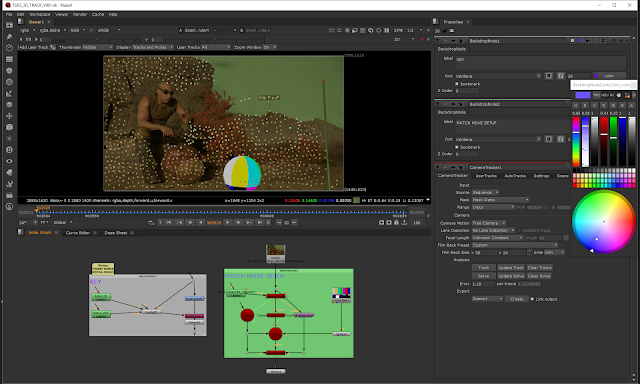Collapse the CameraTracker1 properties panel arrow
The width and height of the screenshot is (640, 384).
pos(438,167)
